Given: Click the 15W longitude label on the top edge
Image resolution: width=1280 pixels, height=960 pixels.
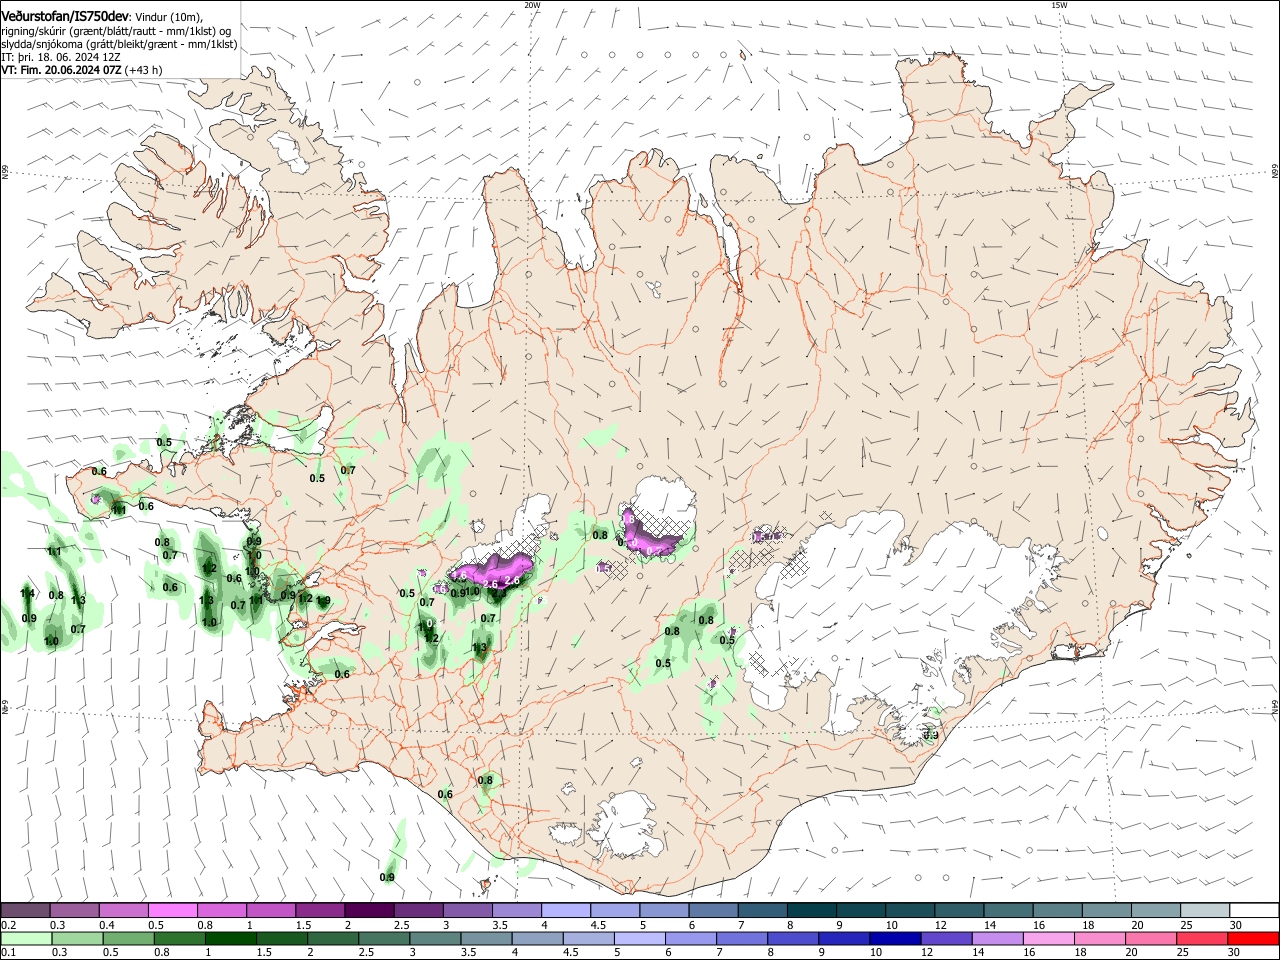Looking at the screenshot, I should 1059,5.
